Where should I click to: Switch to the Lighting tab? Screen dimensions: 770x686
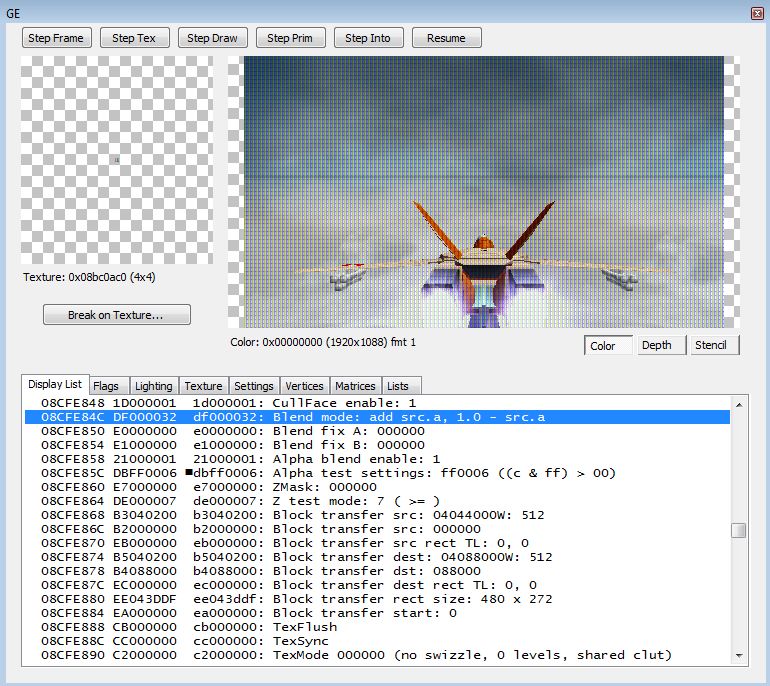(x=153, y=386)
